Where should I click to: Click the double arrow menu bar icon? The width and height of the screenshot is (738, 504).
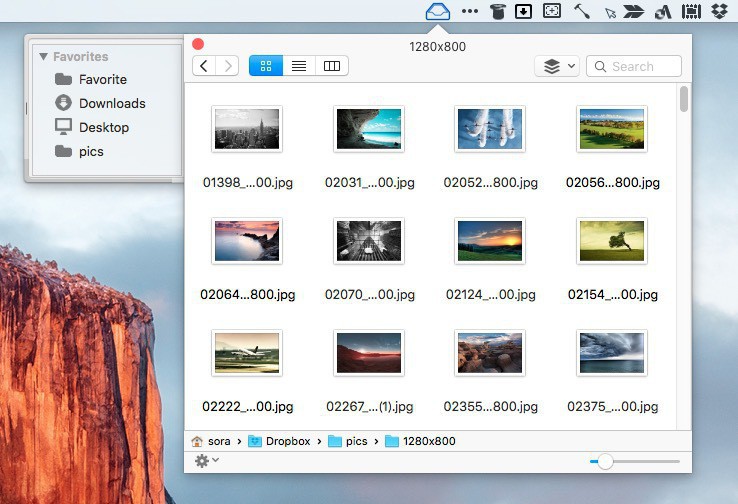pos(634,11)
